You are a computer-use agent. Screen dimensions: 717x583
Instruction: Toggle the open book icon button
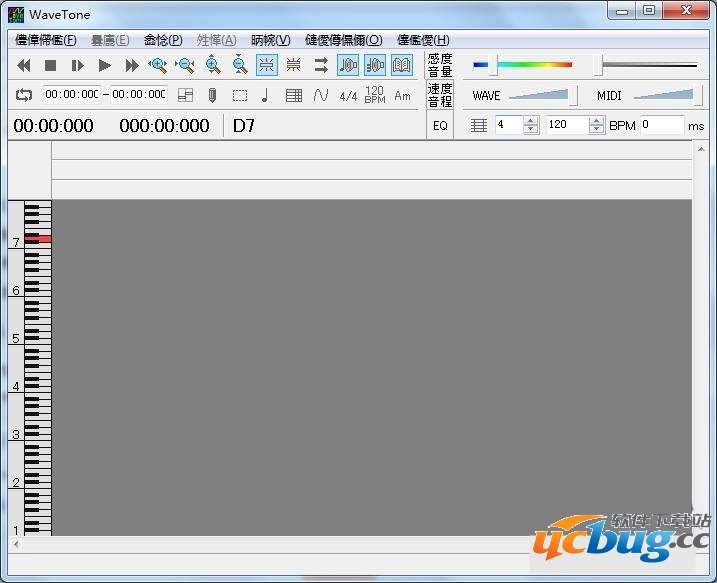click(x=402, y=66)
